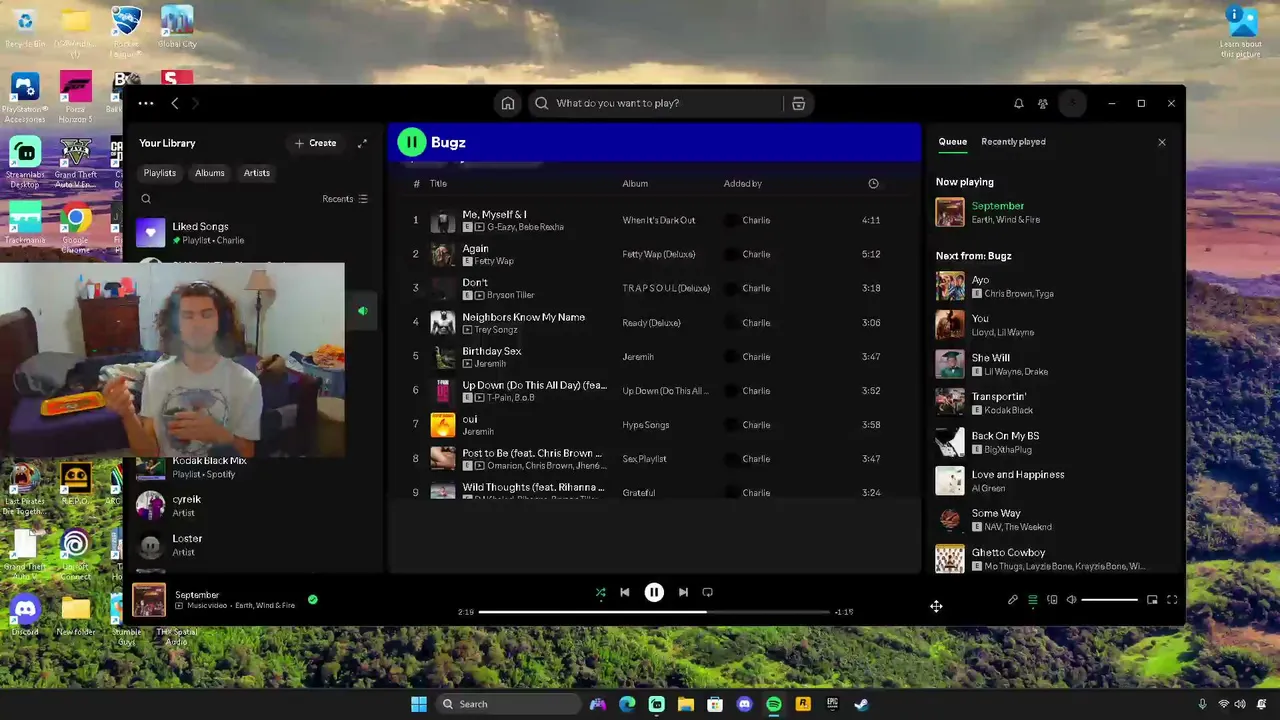Open the Windows Start menu
1280x720 pixels.
click(419, 704)
